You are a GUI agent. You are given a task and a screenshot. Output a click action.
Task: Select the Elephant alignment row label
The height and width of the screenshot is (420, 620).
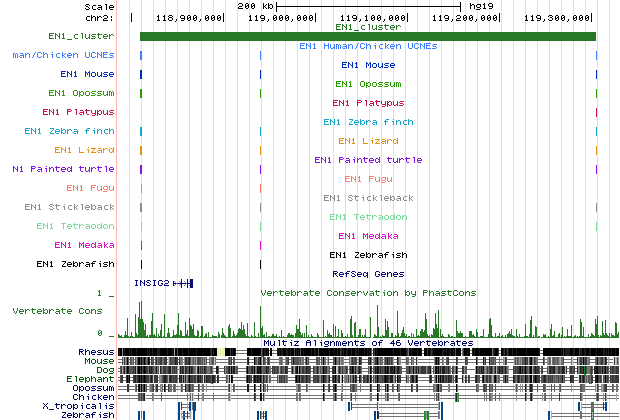[x=92, y=379]
